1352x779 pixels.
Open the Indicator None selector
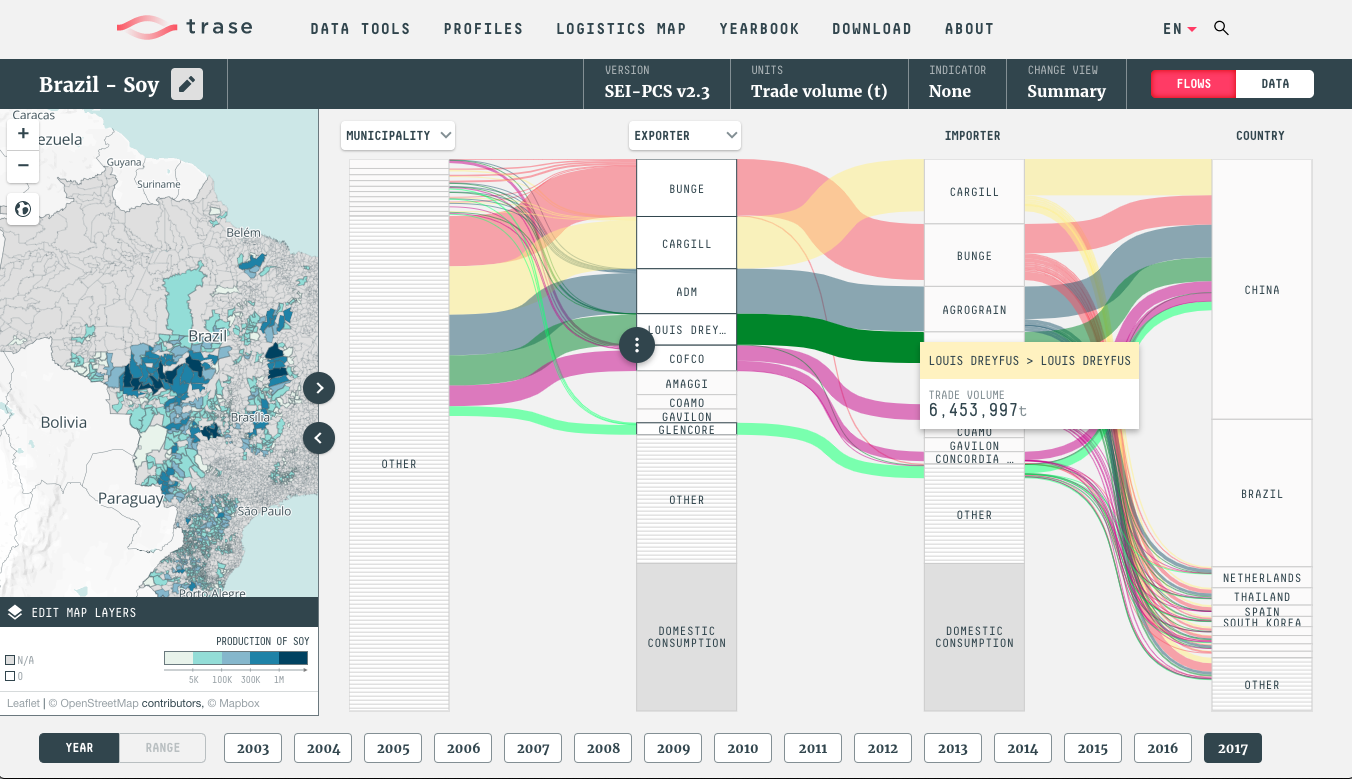[957, 84]
